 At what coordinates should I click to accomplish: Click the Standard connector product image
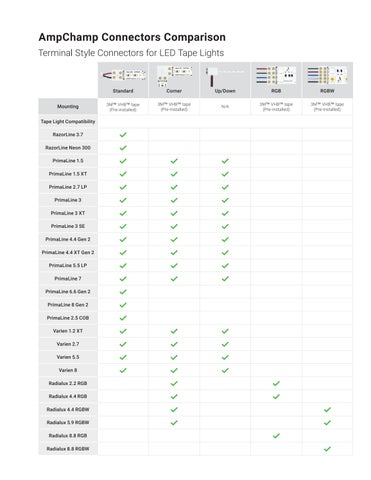[x=124, y=75]
